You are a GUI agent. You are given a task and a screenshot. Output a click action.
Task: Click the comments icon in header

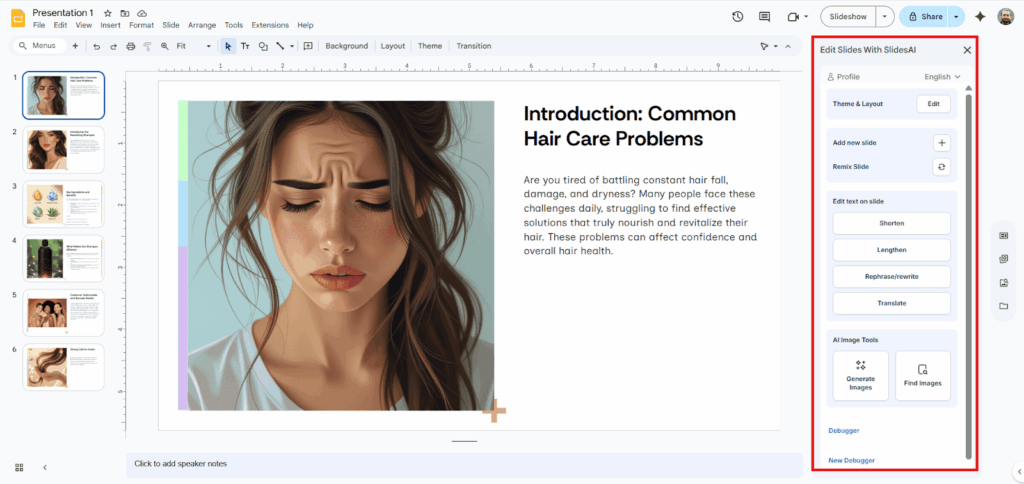click(765, 17)
